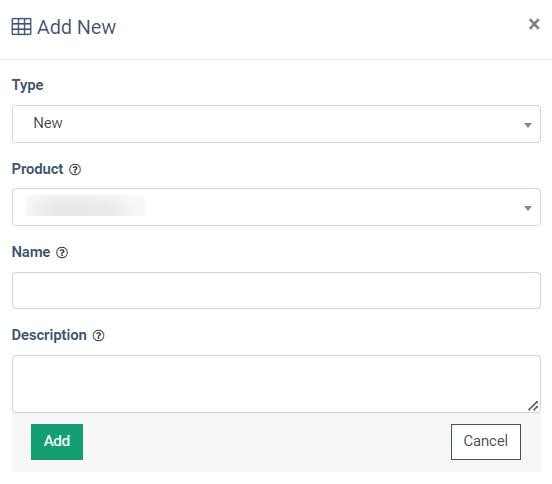Click the table grid icon beside Add New
Screen dimensions: 552x484
click(x=21, y=27)
